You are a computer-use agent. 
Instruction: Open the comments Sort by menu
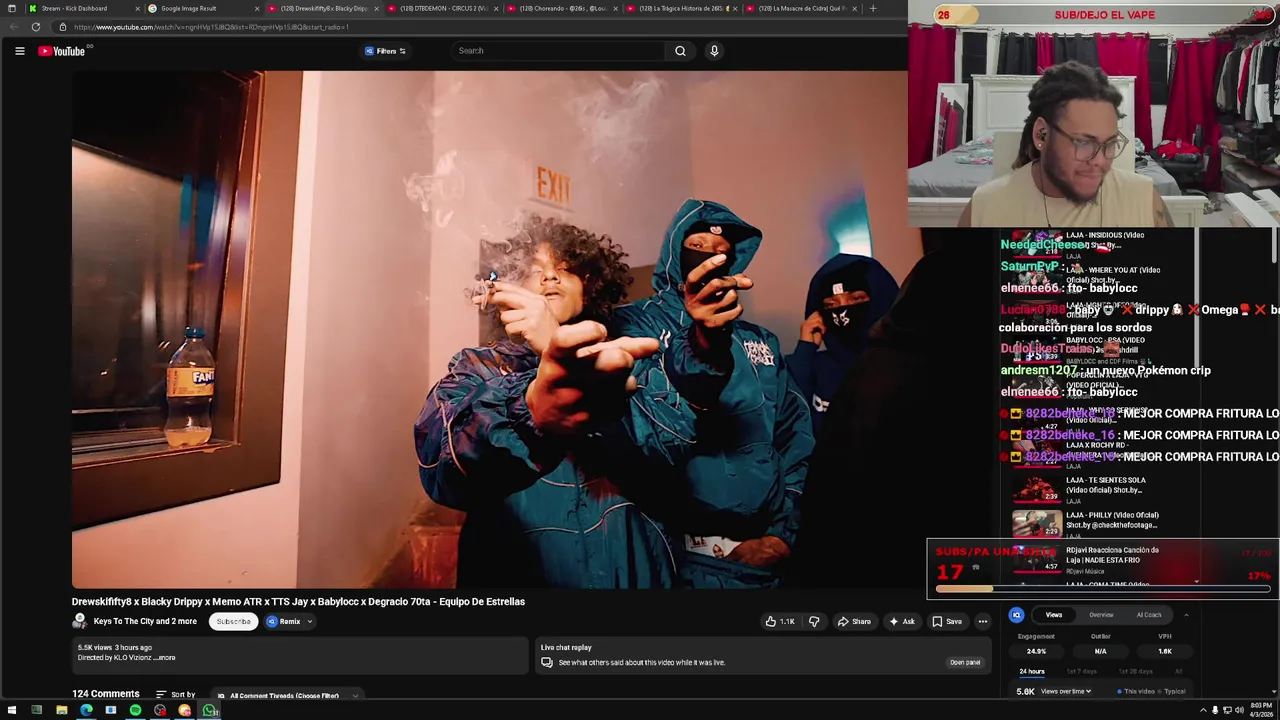point(176,694)
